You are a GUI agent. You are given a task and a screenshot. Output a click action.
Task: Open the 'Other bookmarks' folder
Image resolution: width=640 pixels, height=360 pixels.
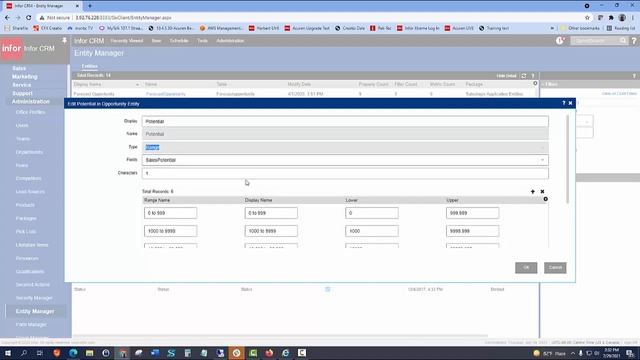[x=580, y=28]
